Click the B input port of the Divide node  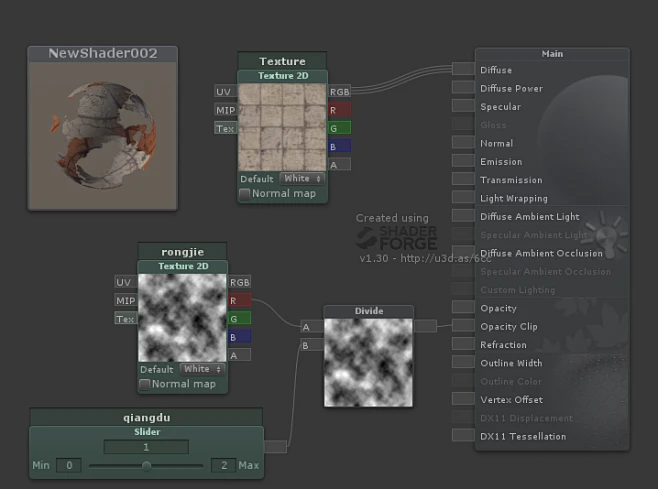pyautogui.click(x=311, y=345)
